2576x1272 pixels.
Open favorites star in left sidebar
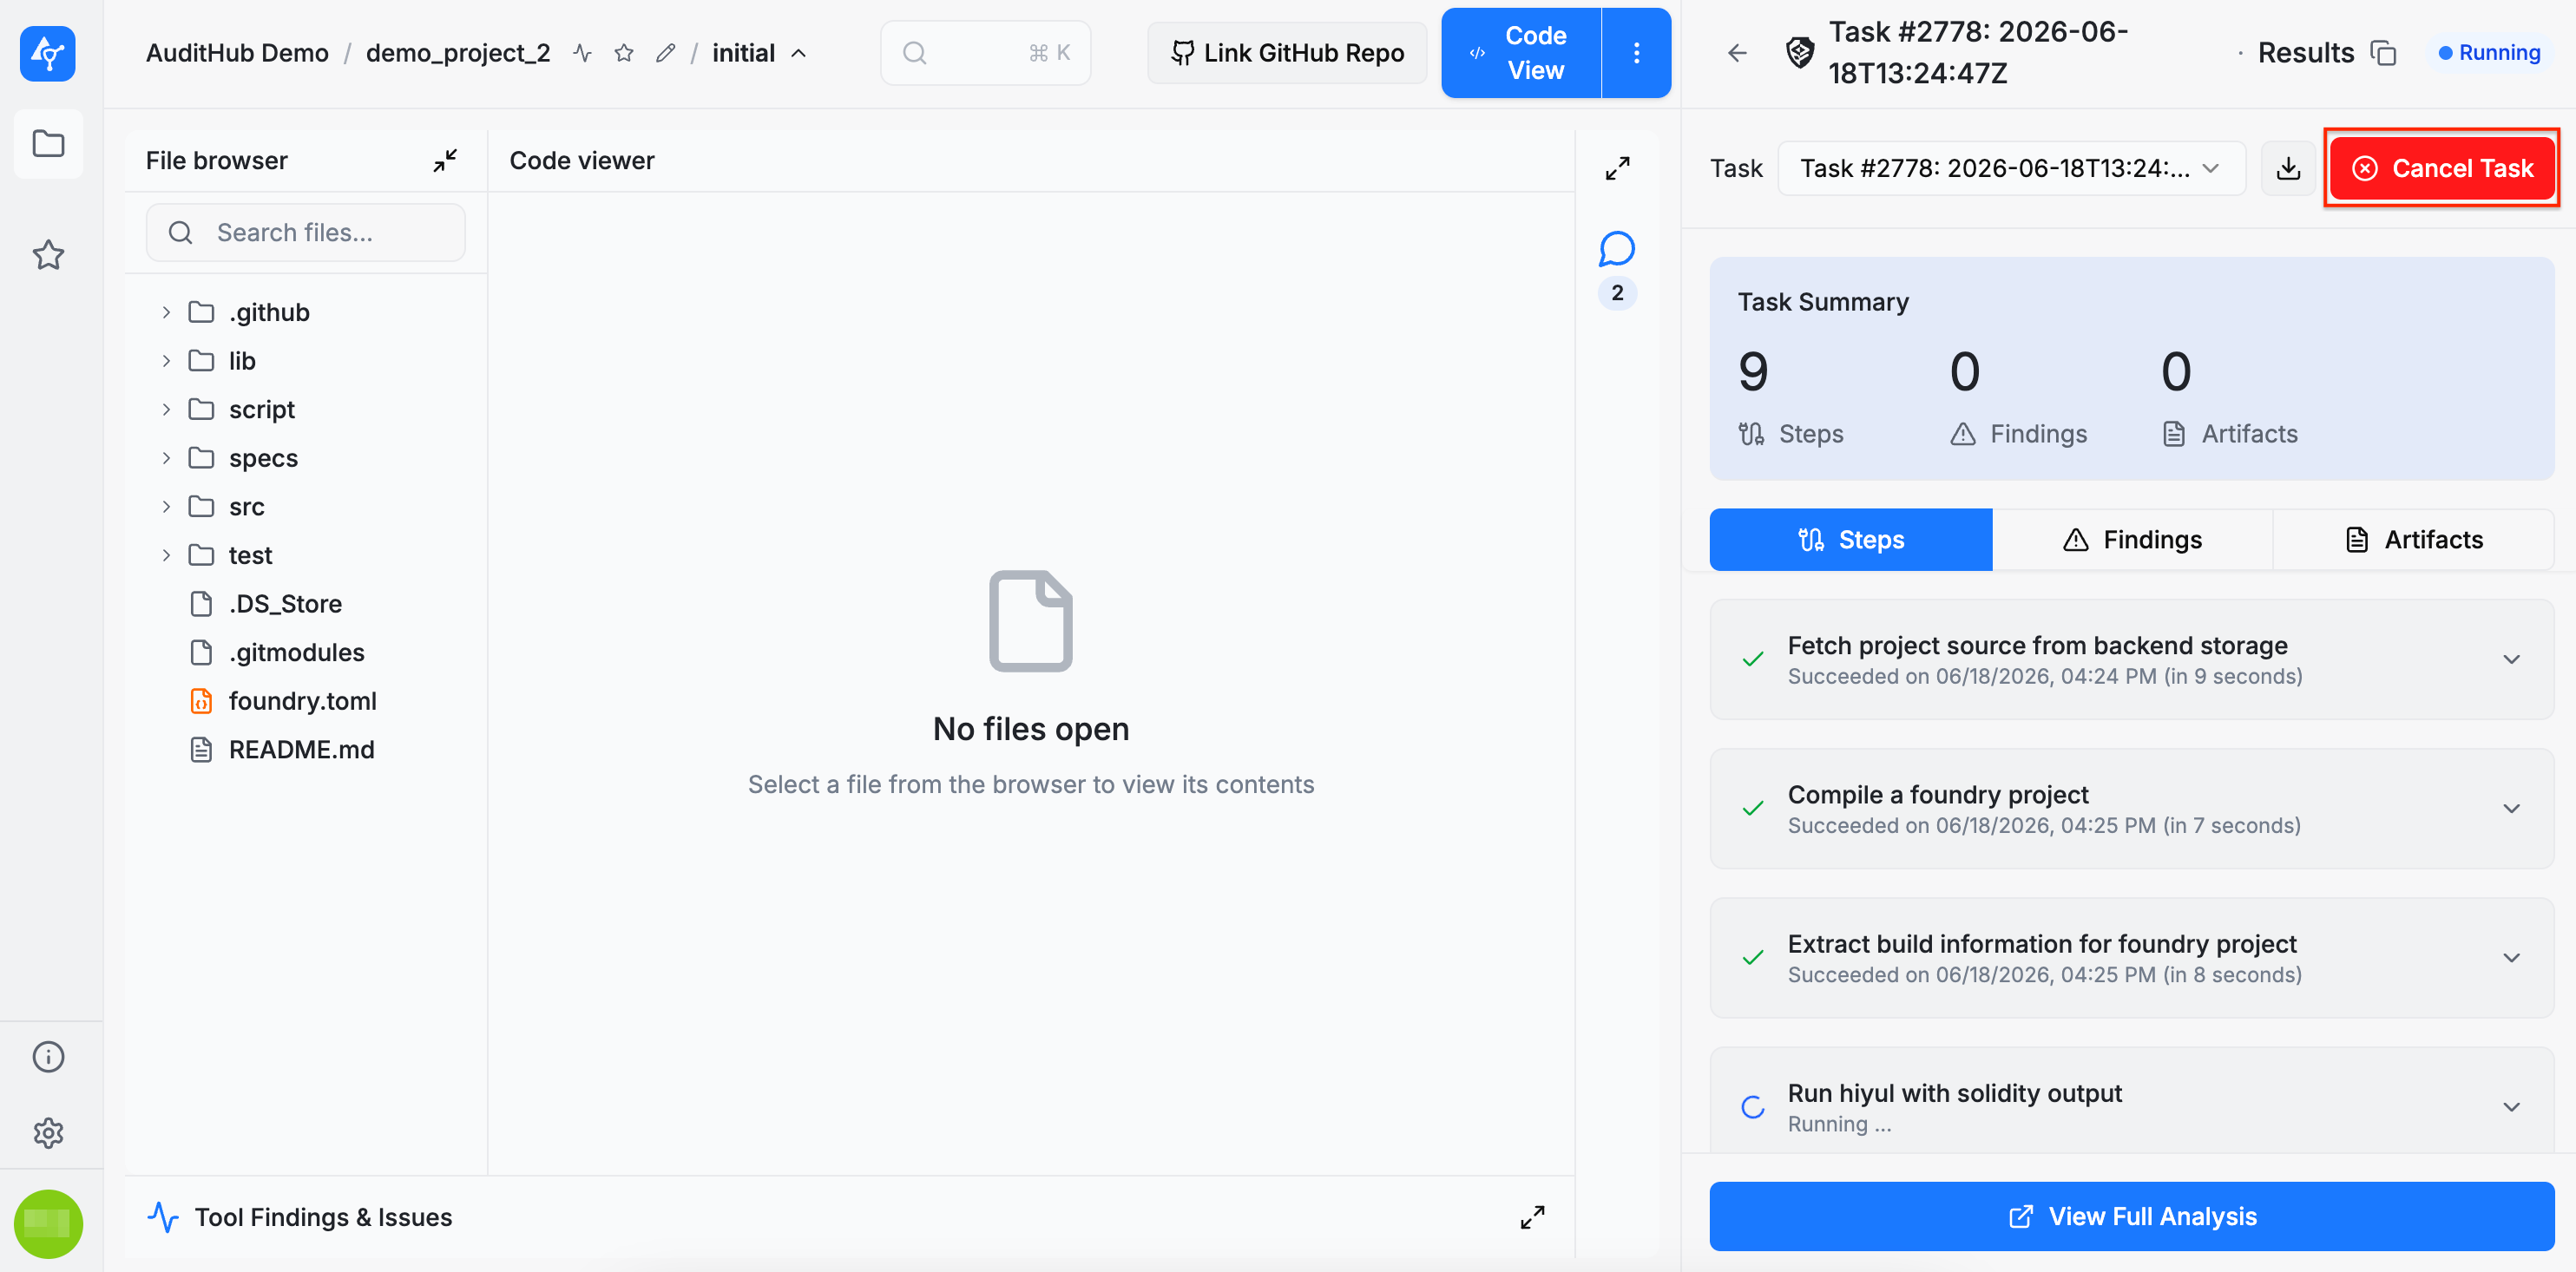tap(48, 255)
